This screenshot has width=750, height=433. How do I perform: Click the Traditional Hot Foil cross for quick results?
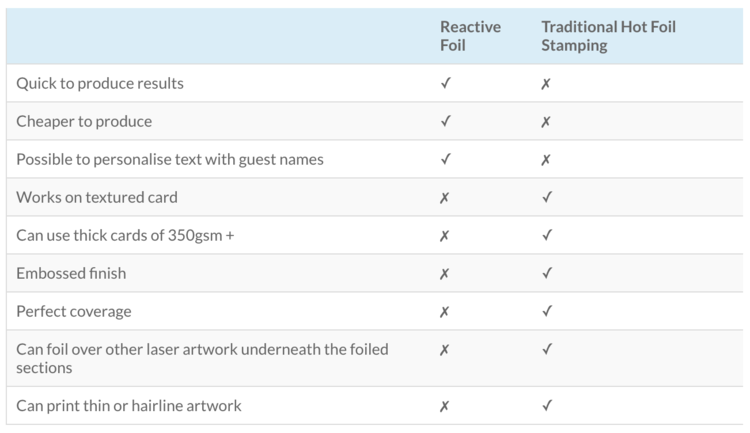(x=546, y=84)
